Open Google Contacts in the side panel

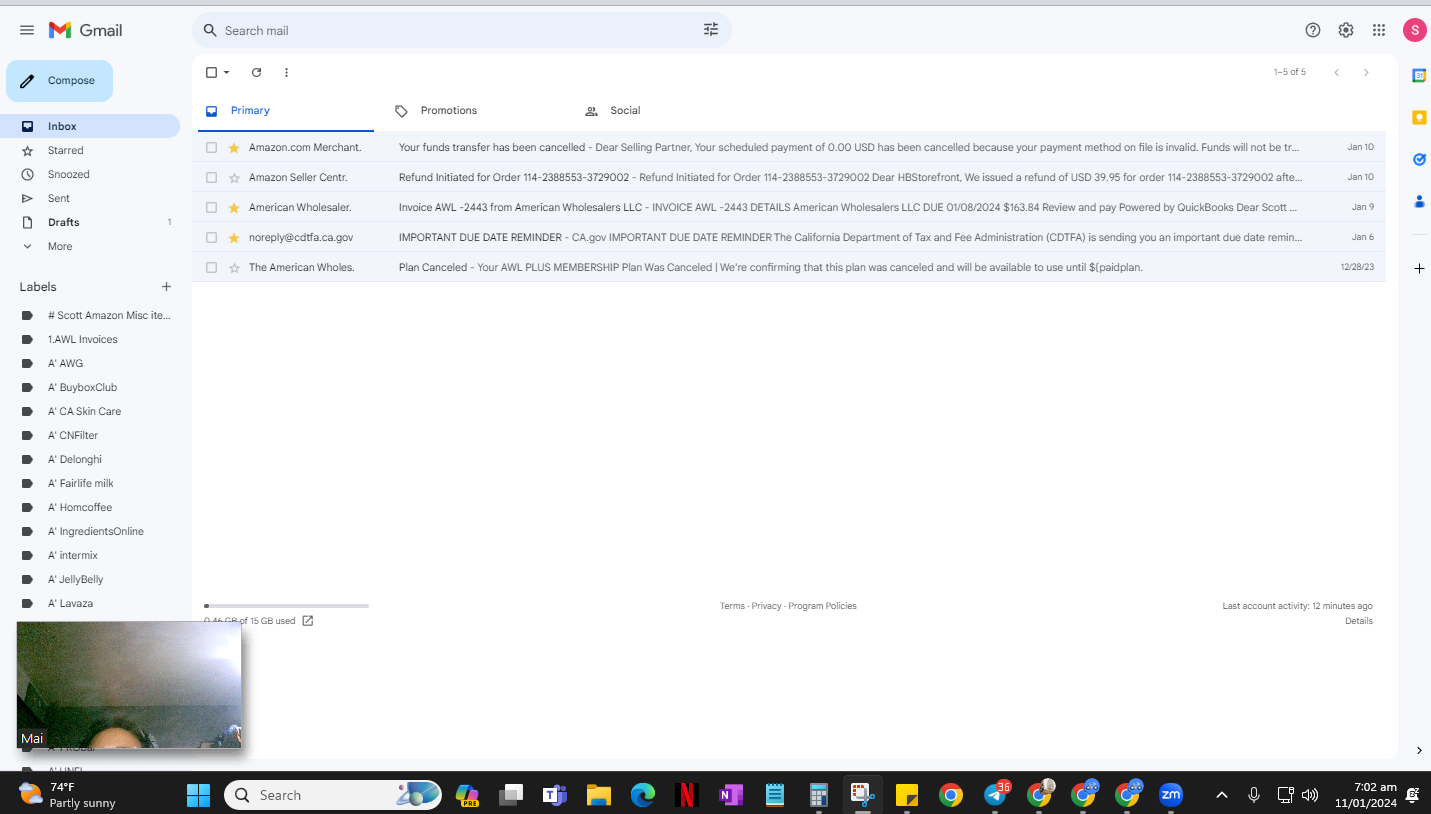[1419, 201]
